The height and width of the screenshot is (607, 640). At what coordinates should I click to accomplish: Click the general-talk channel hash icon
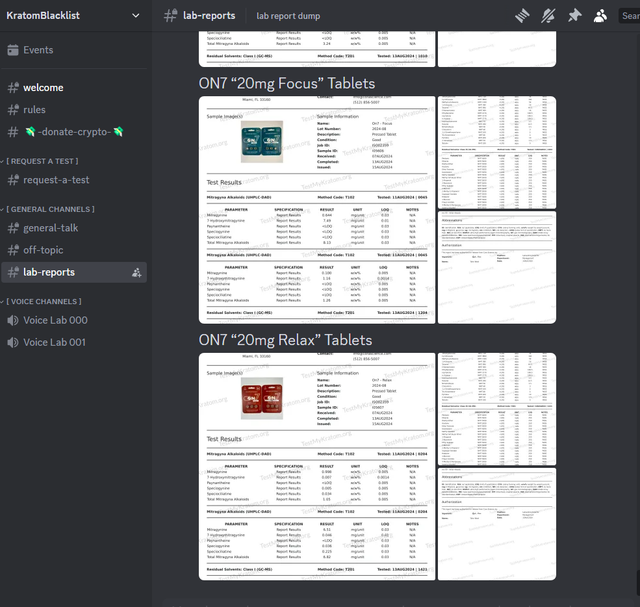(x=13, y=228)
